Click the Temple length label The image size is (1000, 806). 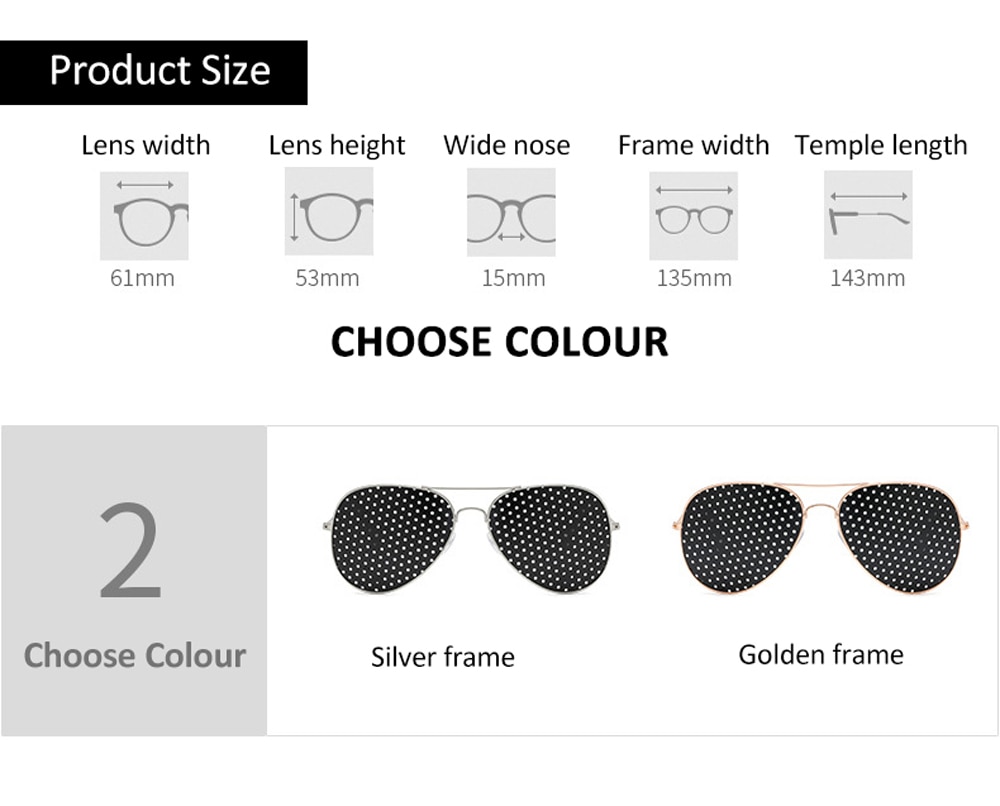tap(881, 146)
